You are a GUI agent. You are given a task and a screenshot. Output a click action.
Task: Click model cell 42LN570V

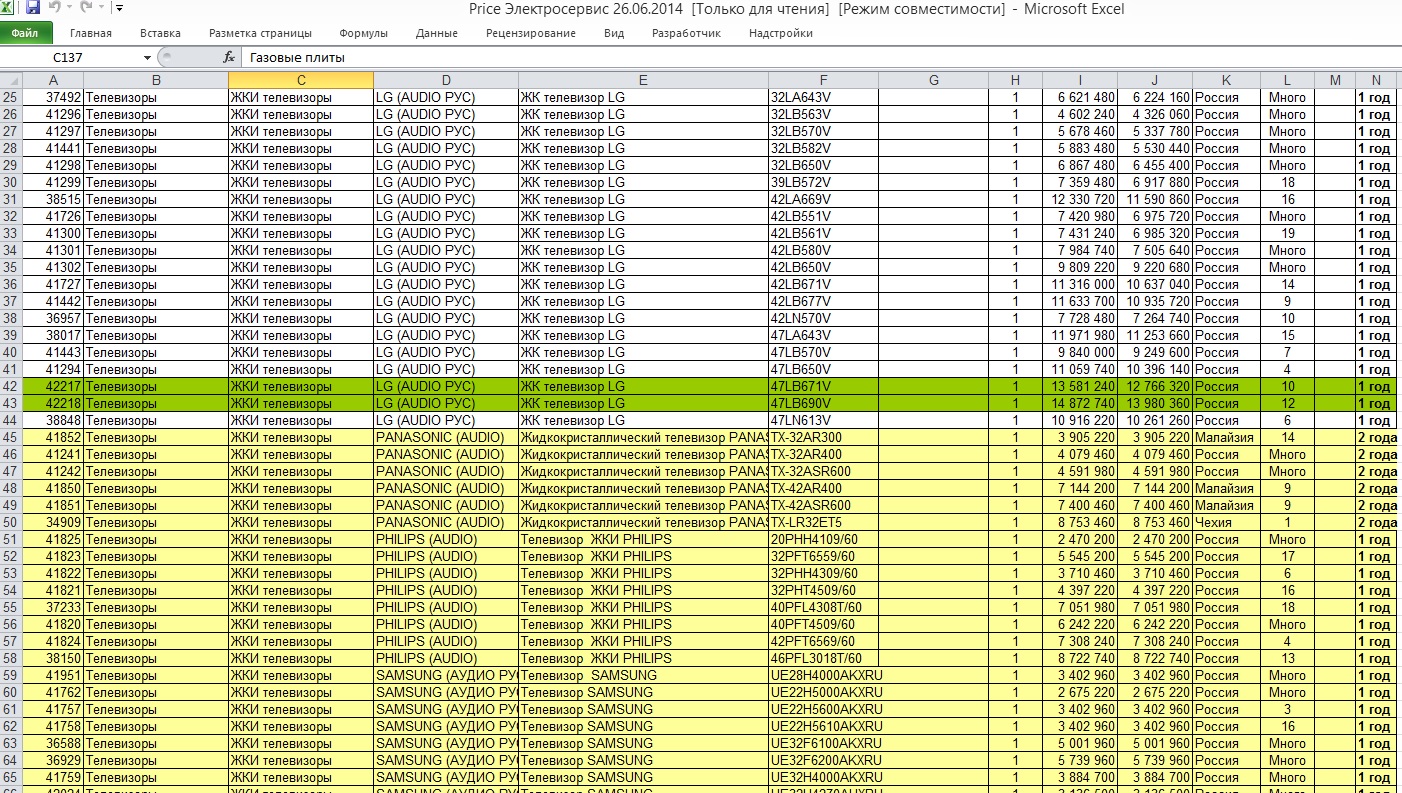823,318
